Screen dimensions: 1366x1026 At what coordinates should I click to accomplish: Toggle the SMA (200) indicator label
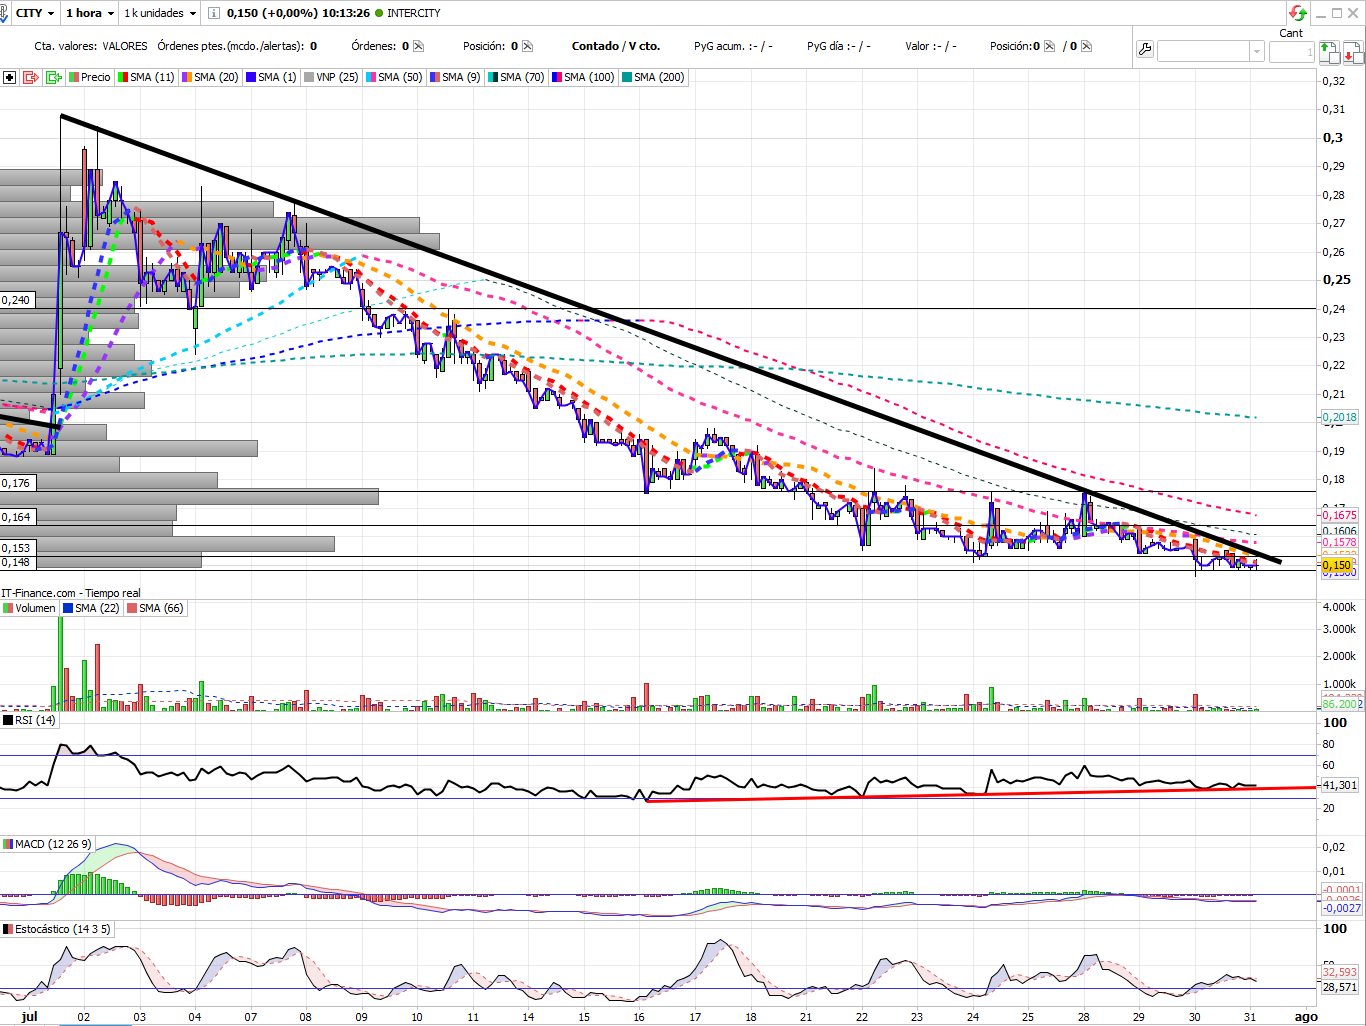point(653,77)
